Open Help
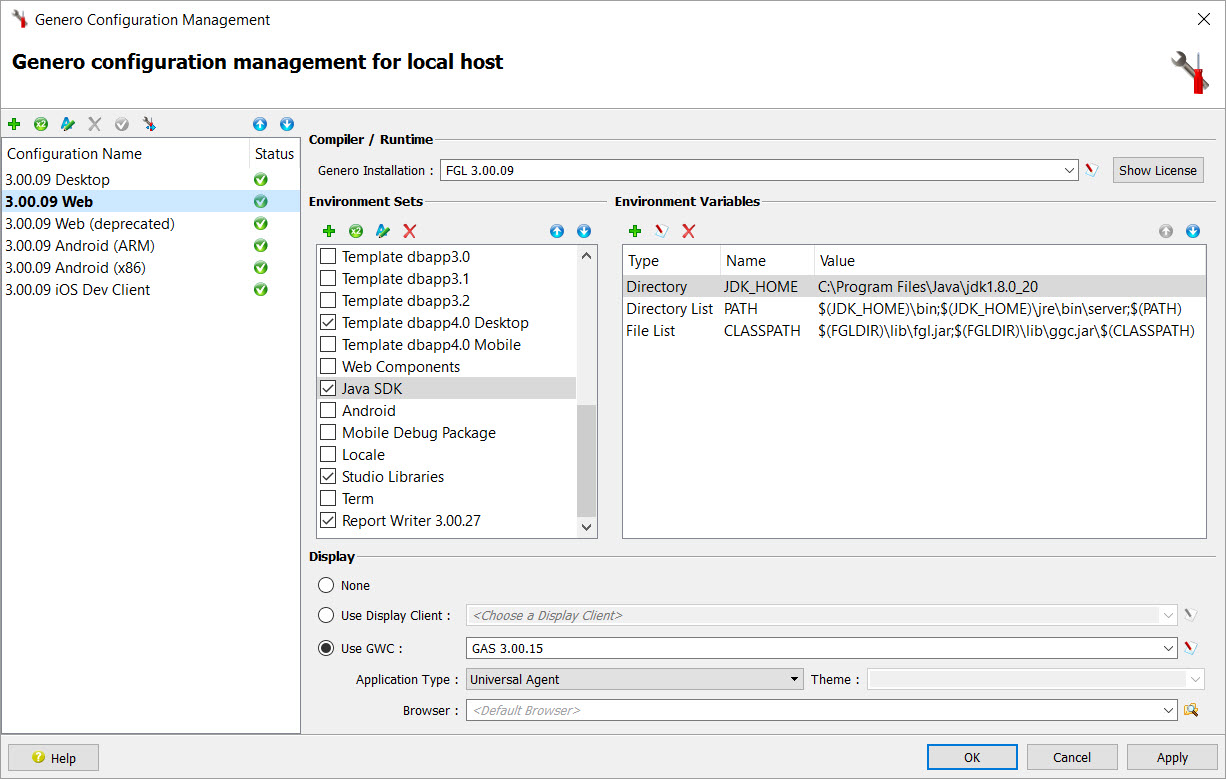Screen dimensions: 1226x779 coord(53,758)
